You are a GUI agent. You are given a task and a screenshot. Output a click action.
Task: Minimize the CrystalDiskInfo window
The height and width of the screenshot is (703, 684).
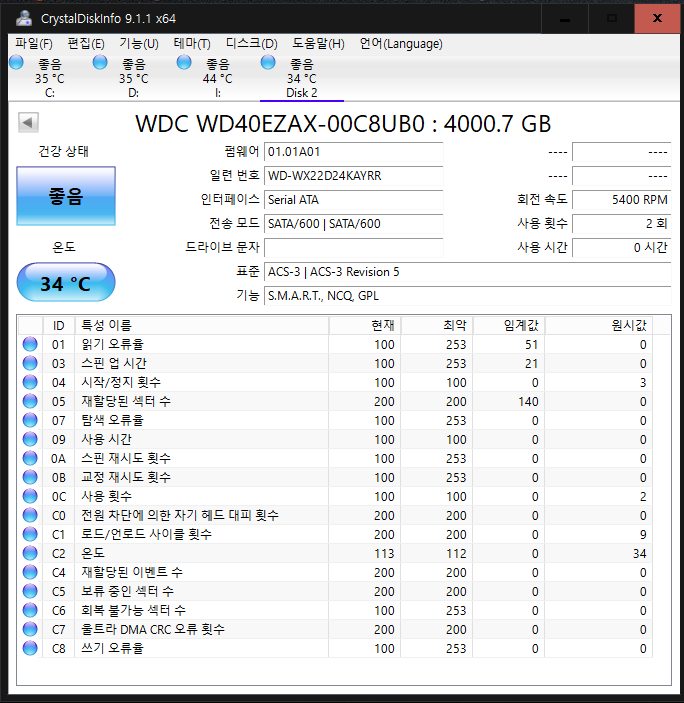pyautogui.click(x=565, y=19)
